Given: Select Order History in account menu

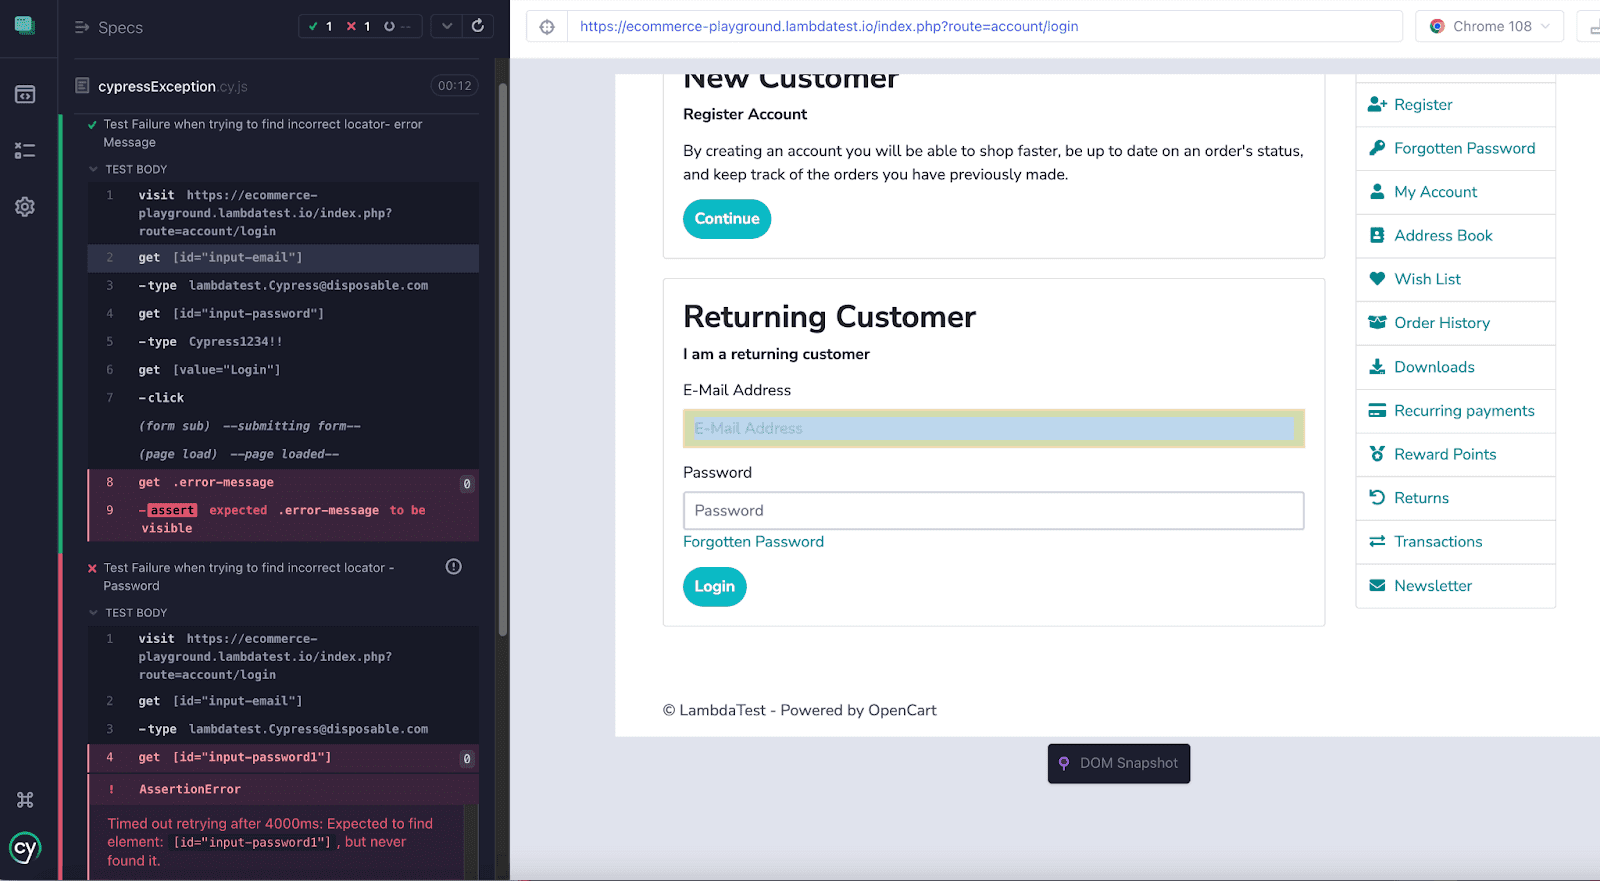Looking at the screenshot, I should pyautogui.click(x=1441, y=323).
